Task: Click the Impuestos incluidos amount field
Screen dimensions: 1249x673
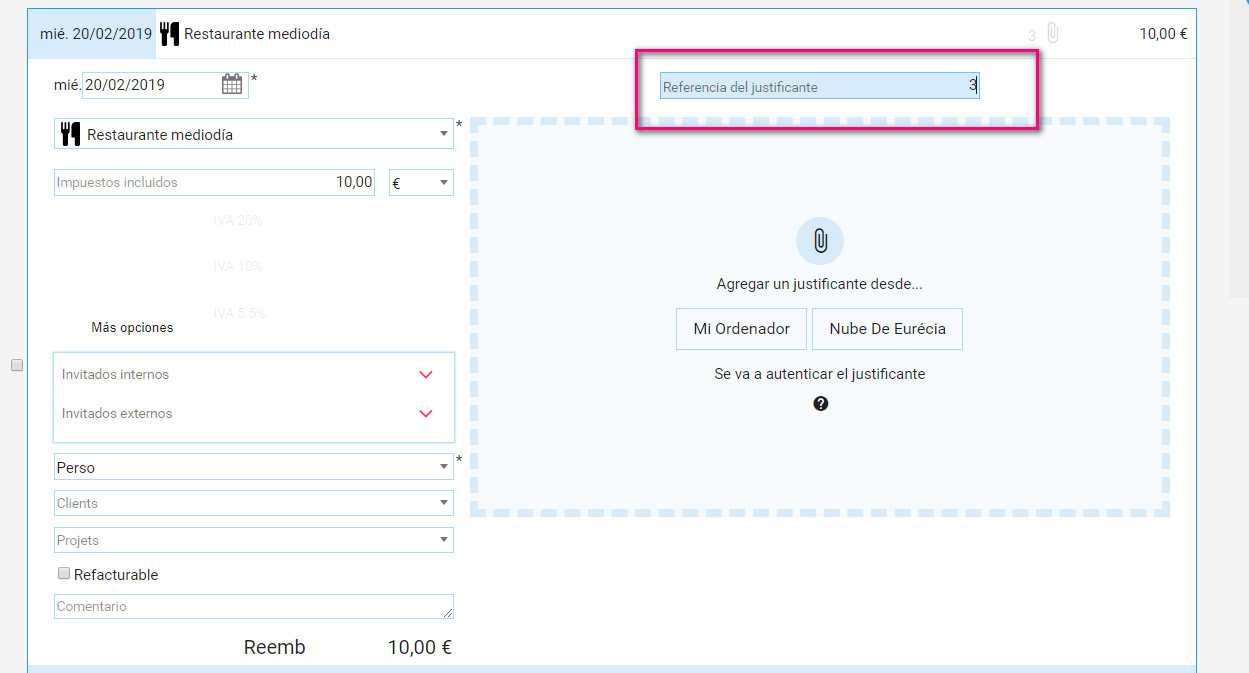Action: click(214, 183)
